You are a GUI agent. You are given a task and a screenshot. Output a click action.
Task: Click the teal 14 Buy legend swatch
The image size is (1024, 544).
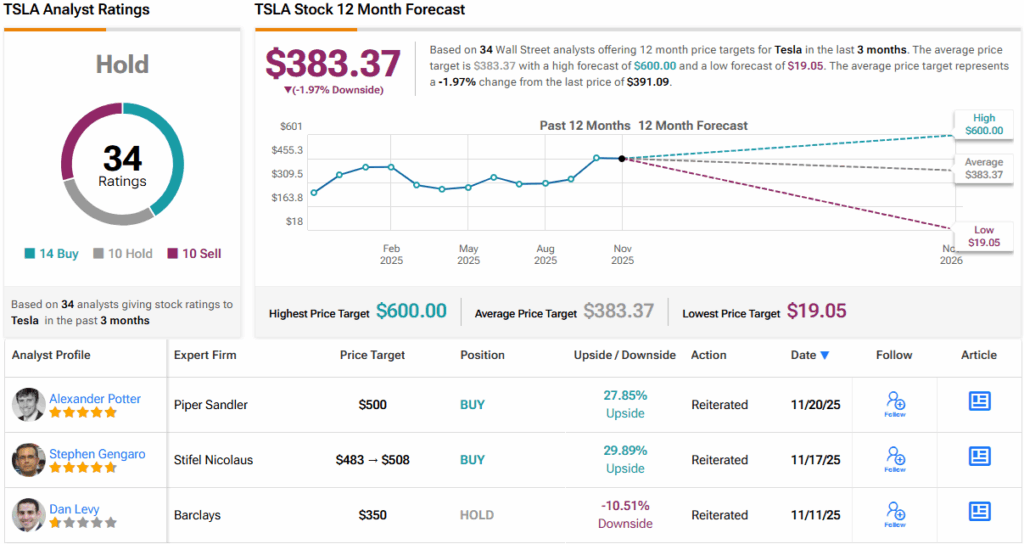(x=30, y=254)
